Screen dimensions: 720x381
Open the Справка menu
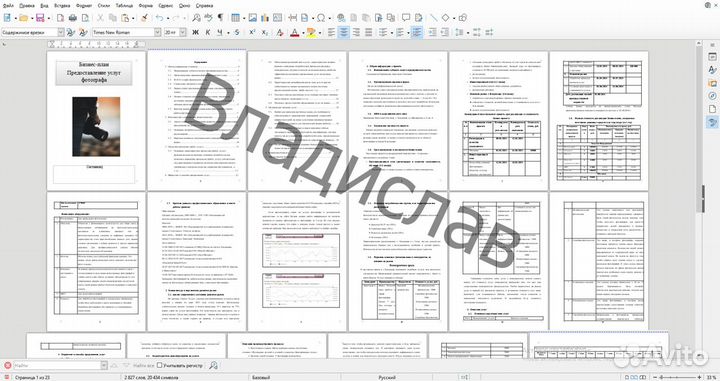tap(204, 6)
